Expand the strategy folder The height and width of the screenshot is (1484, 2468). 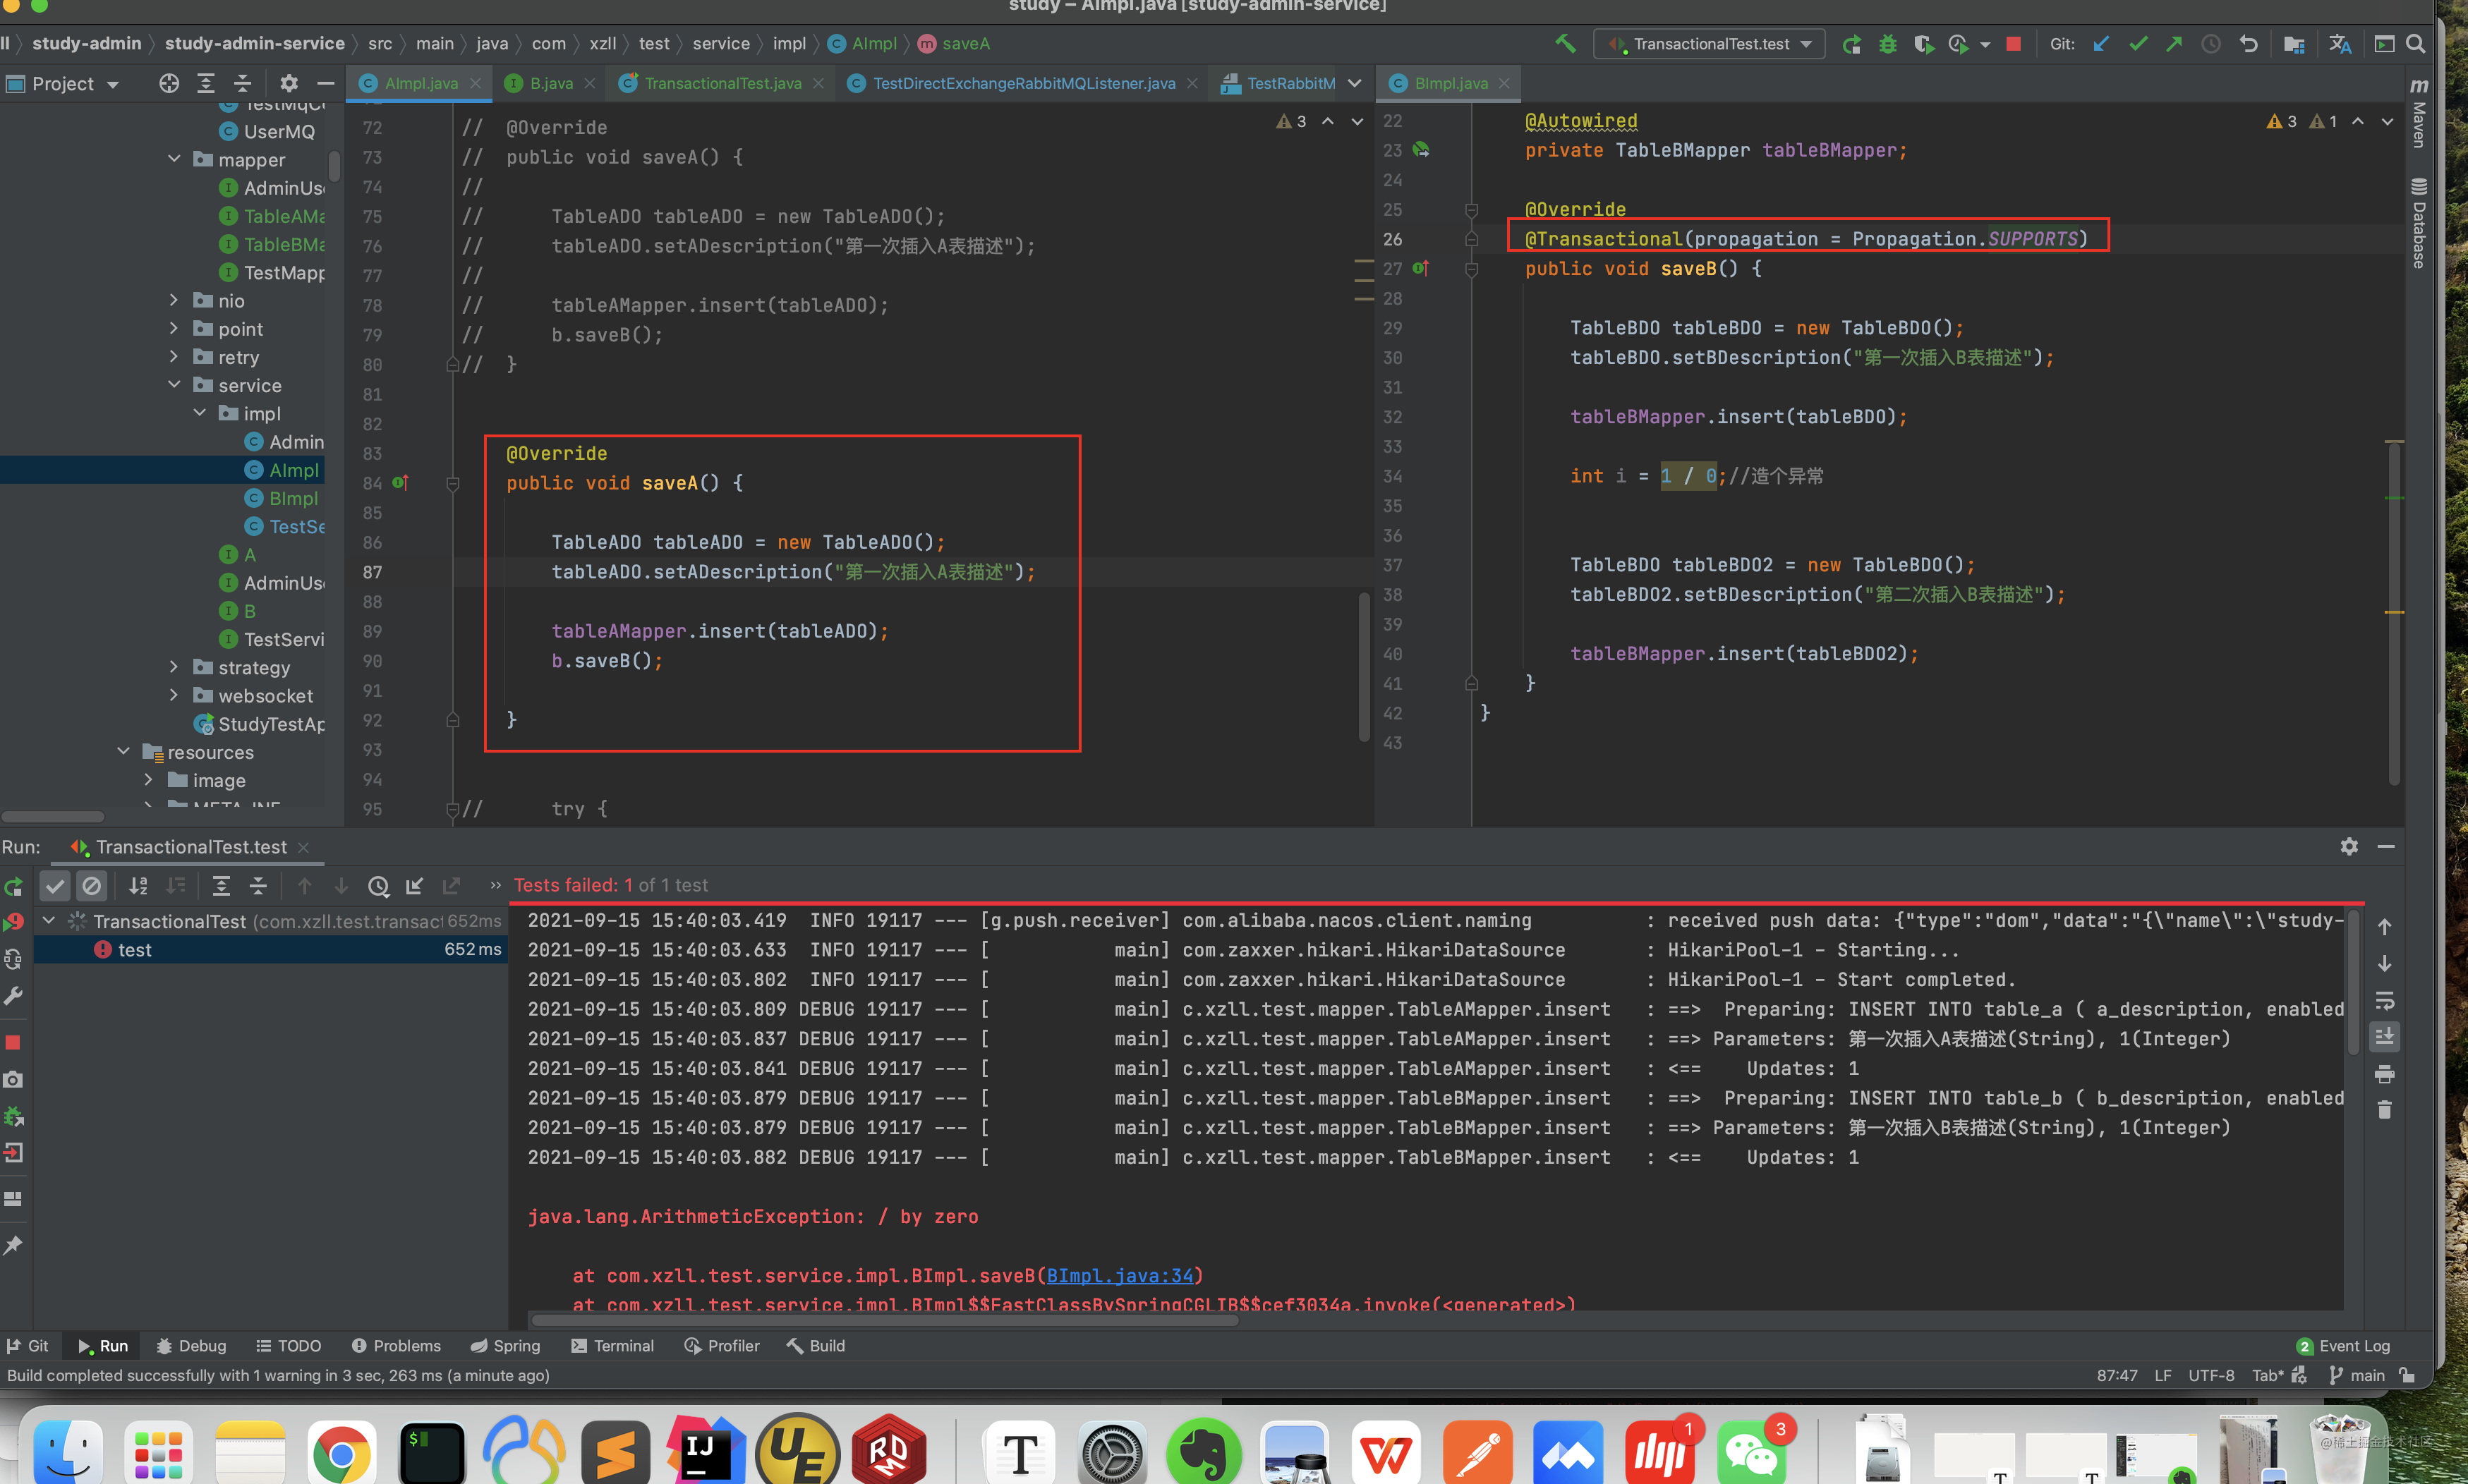174,667
